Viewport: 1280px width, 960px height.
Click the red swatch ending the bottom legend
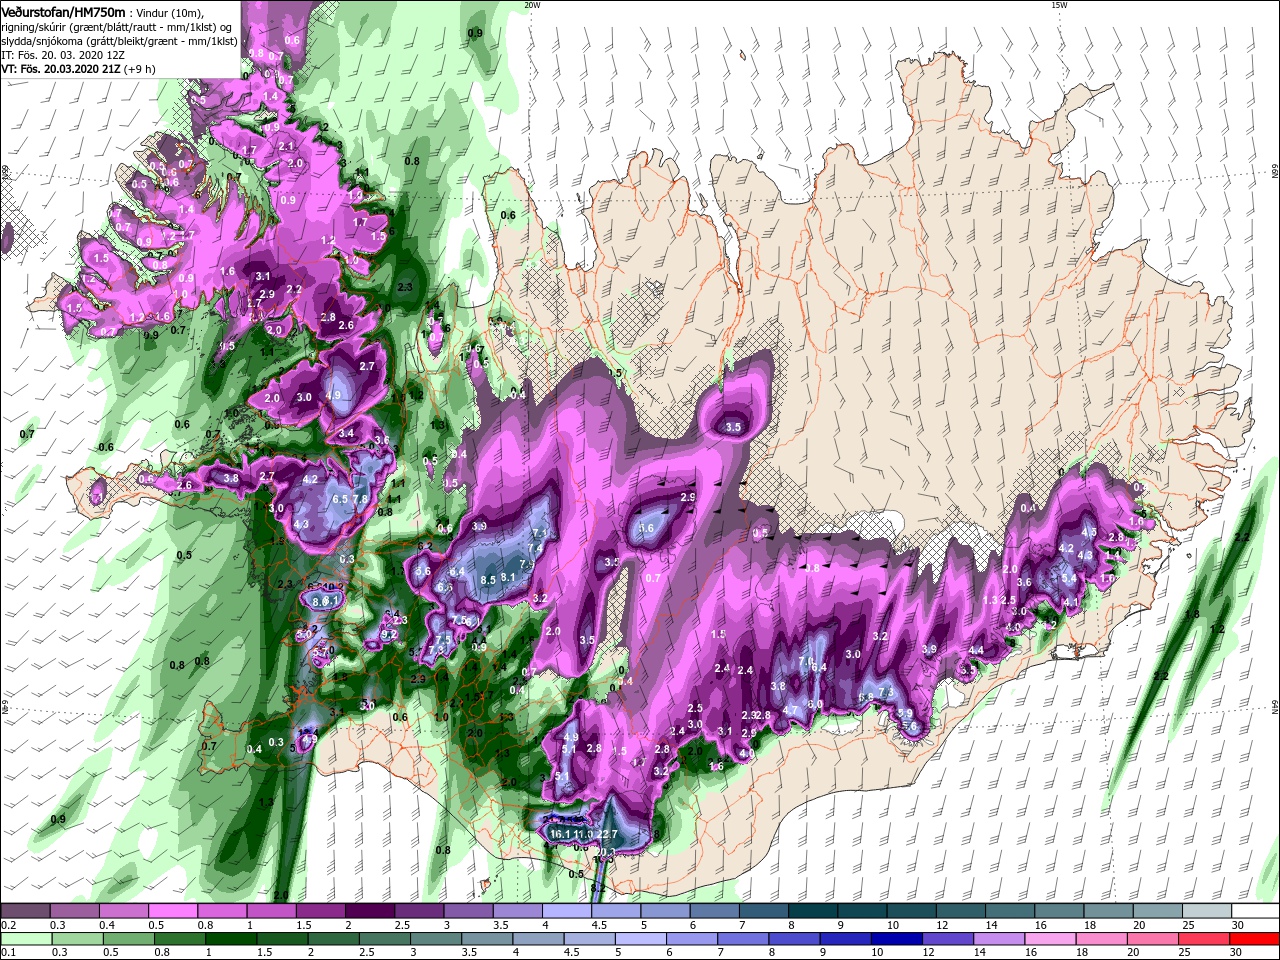tap(1255, 939)
